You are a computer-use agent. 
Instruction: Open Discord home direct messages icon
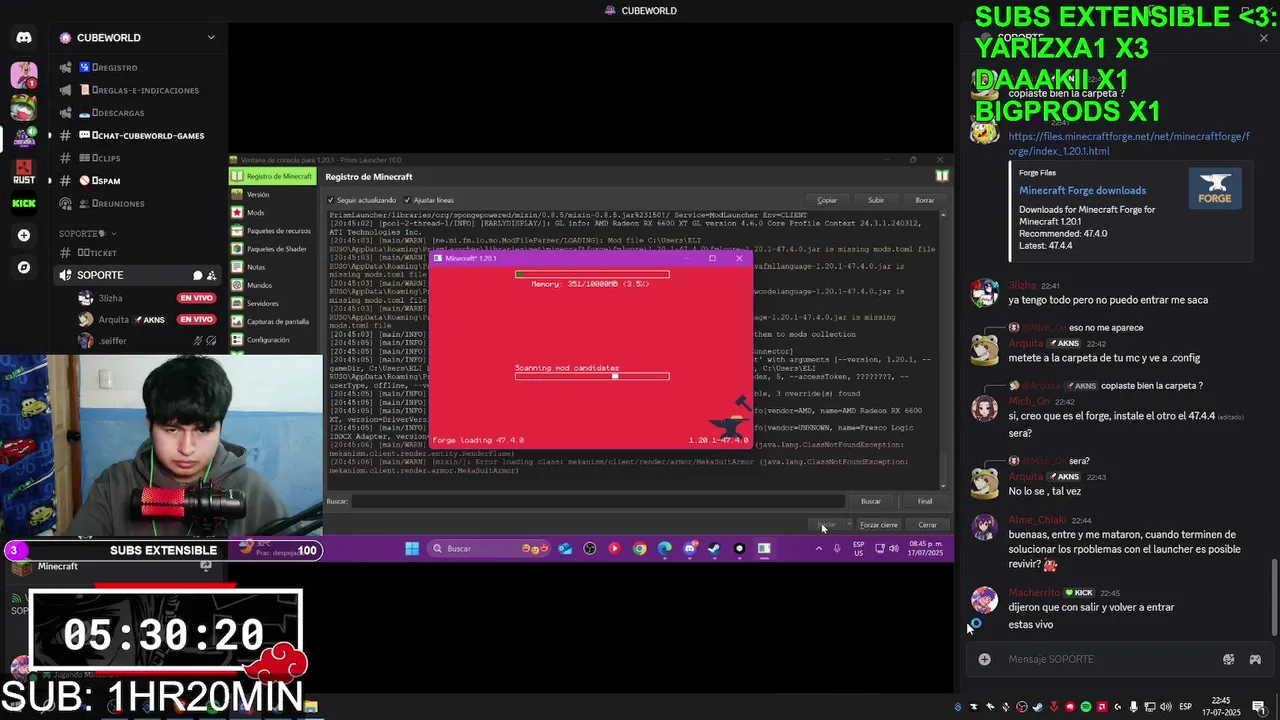coord(24,38)
